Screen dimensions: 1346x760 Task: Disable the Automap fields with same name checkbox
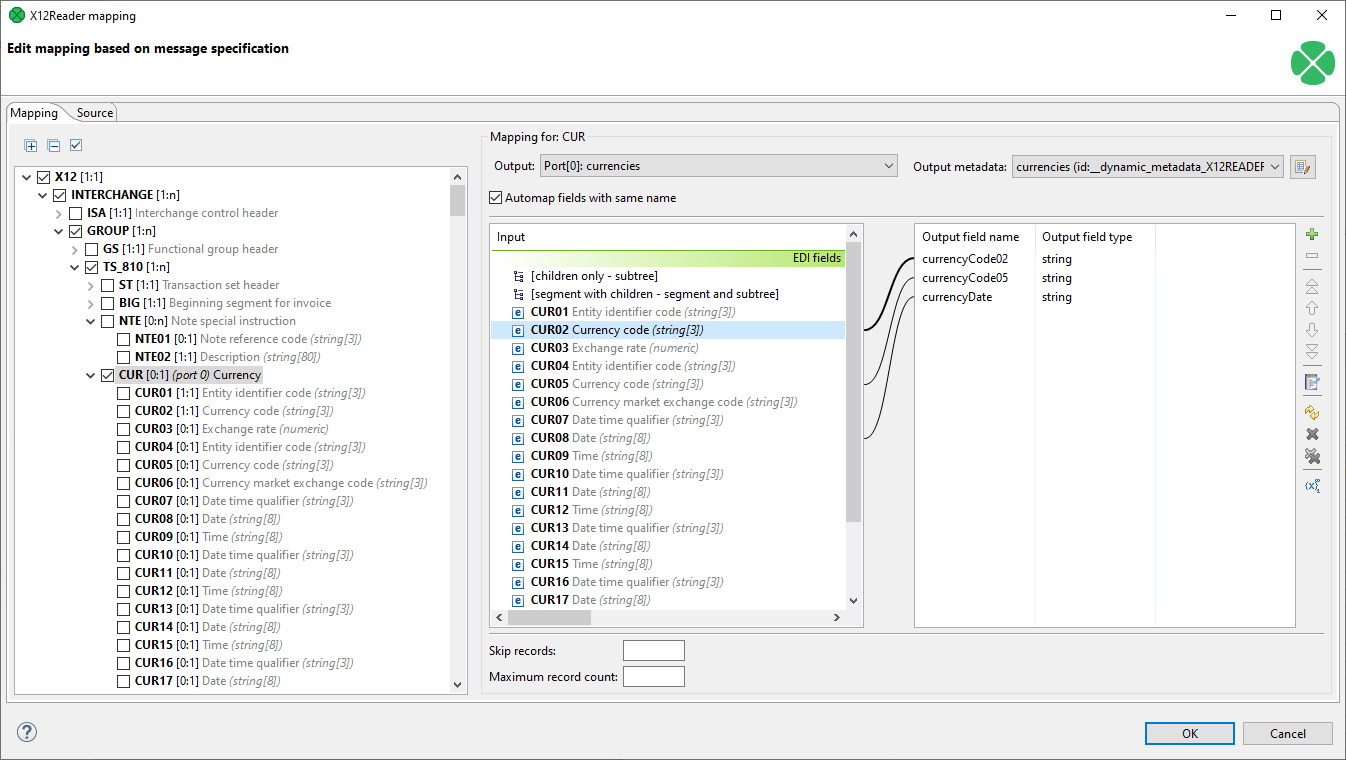pos(495,197)
